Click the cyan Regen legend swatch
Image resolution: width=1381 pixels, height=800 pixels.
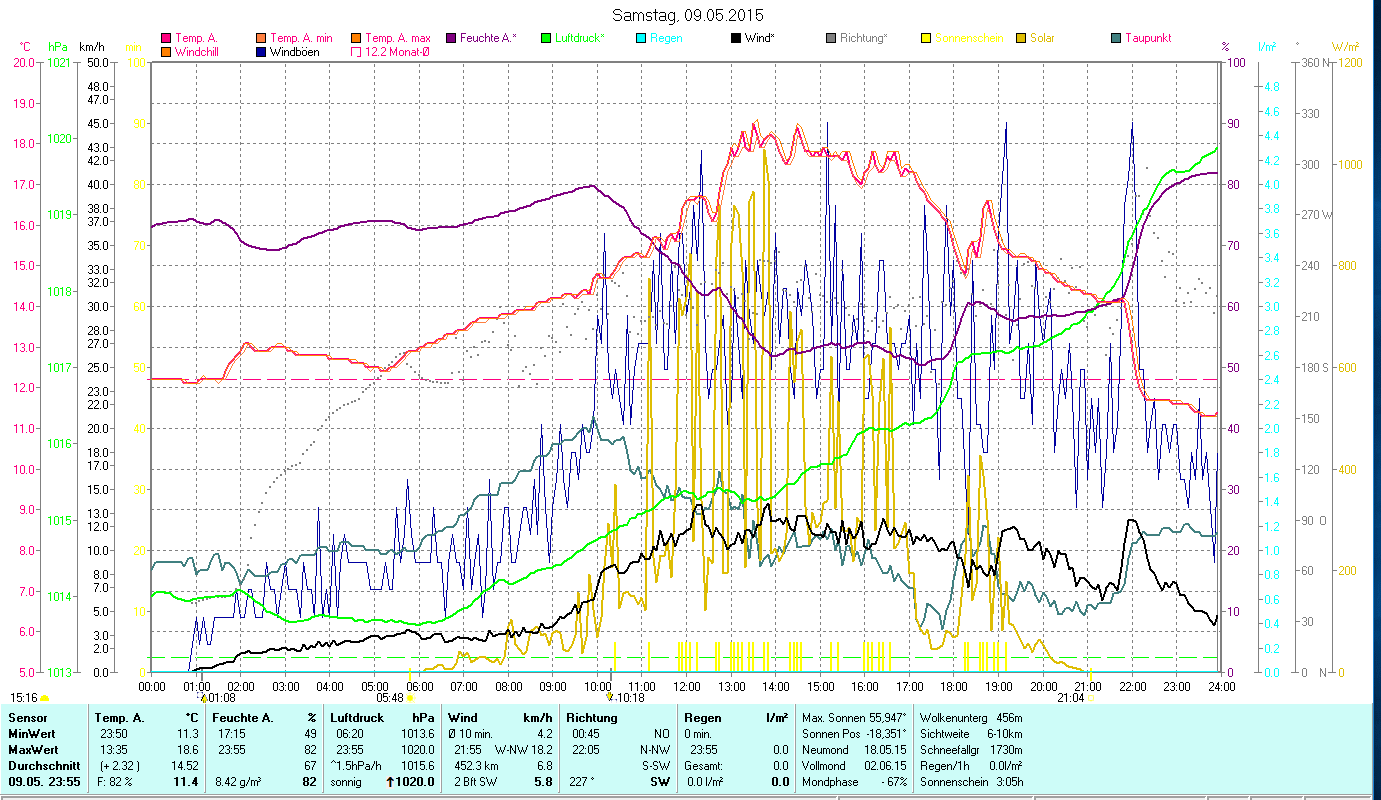[641, 38]
